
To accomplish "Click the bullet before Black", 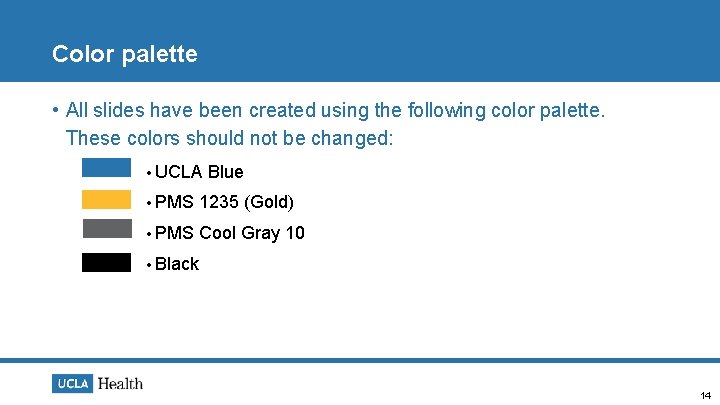I will point(149,265).
